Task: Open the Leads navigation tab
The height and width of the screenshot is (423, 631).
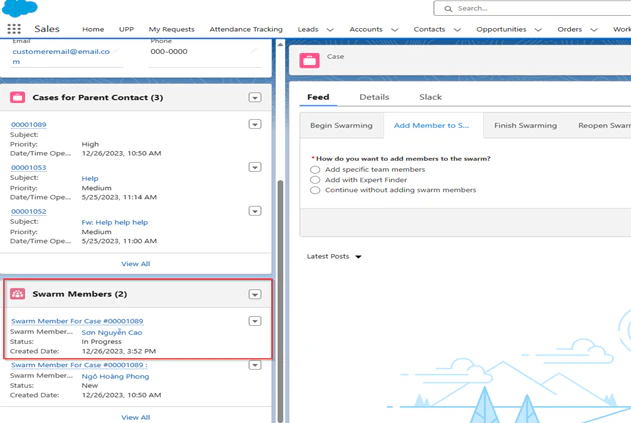Action: [308, 29]
